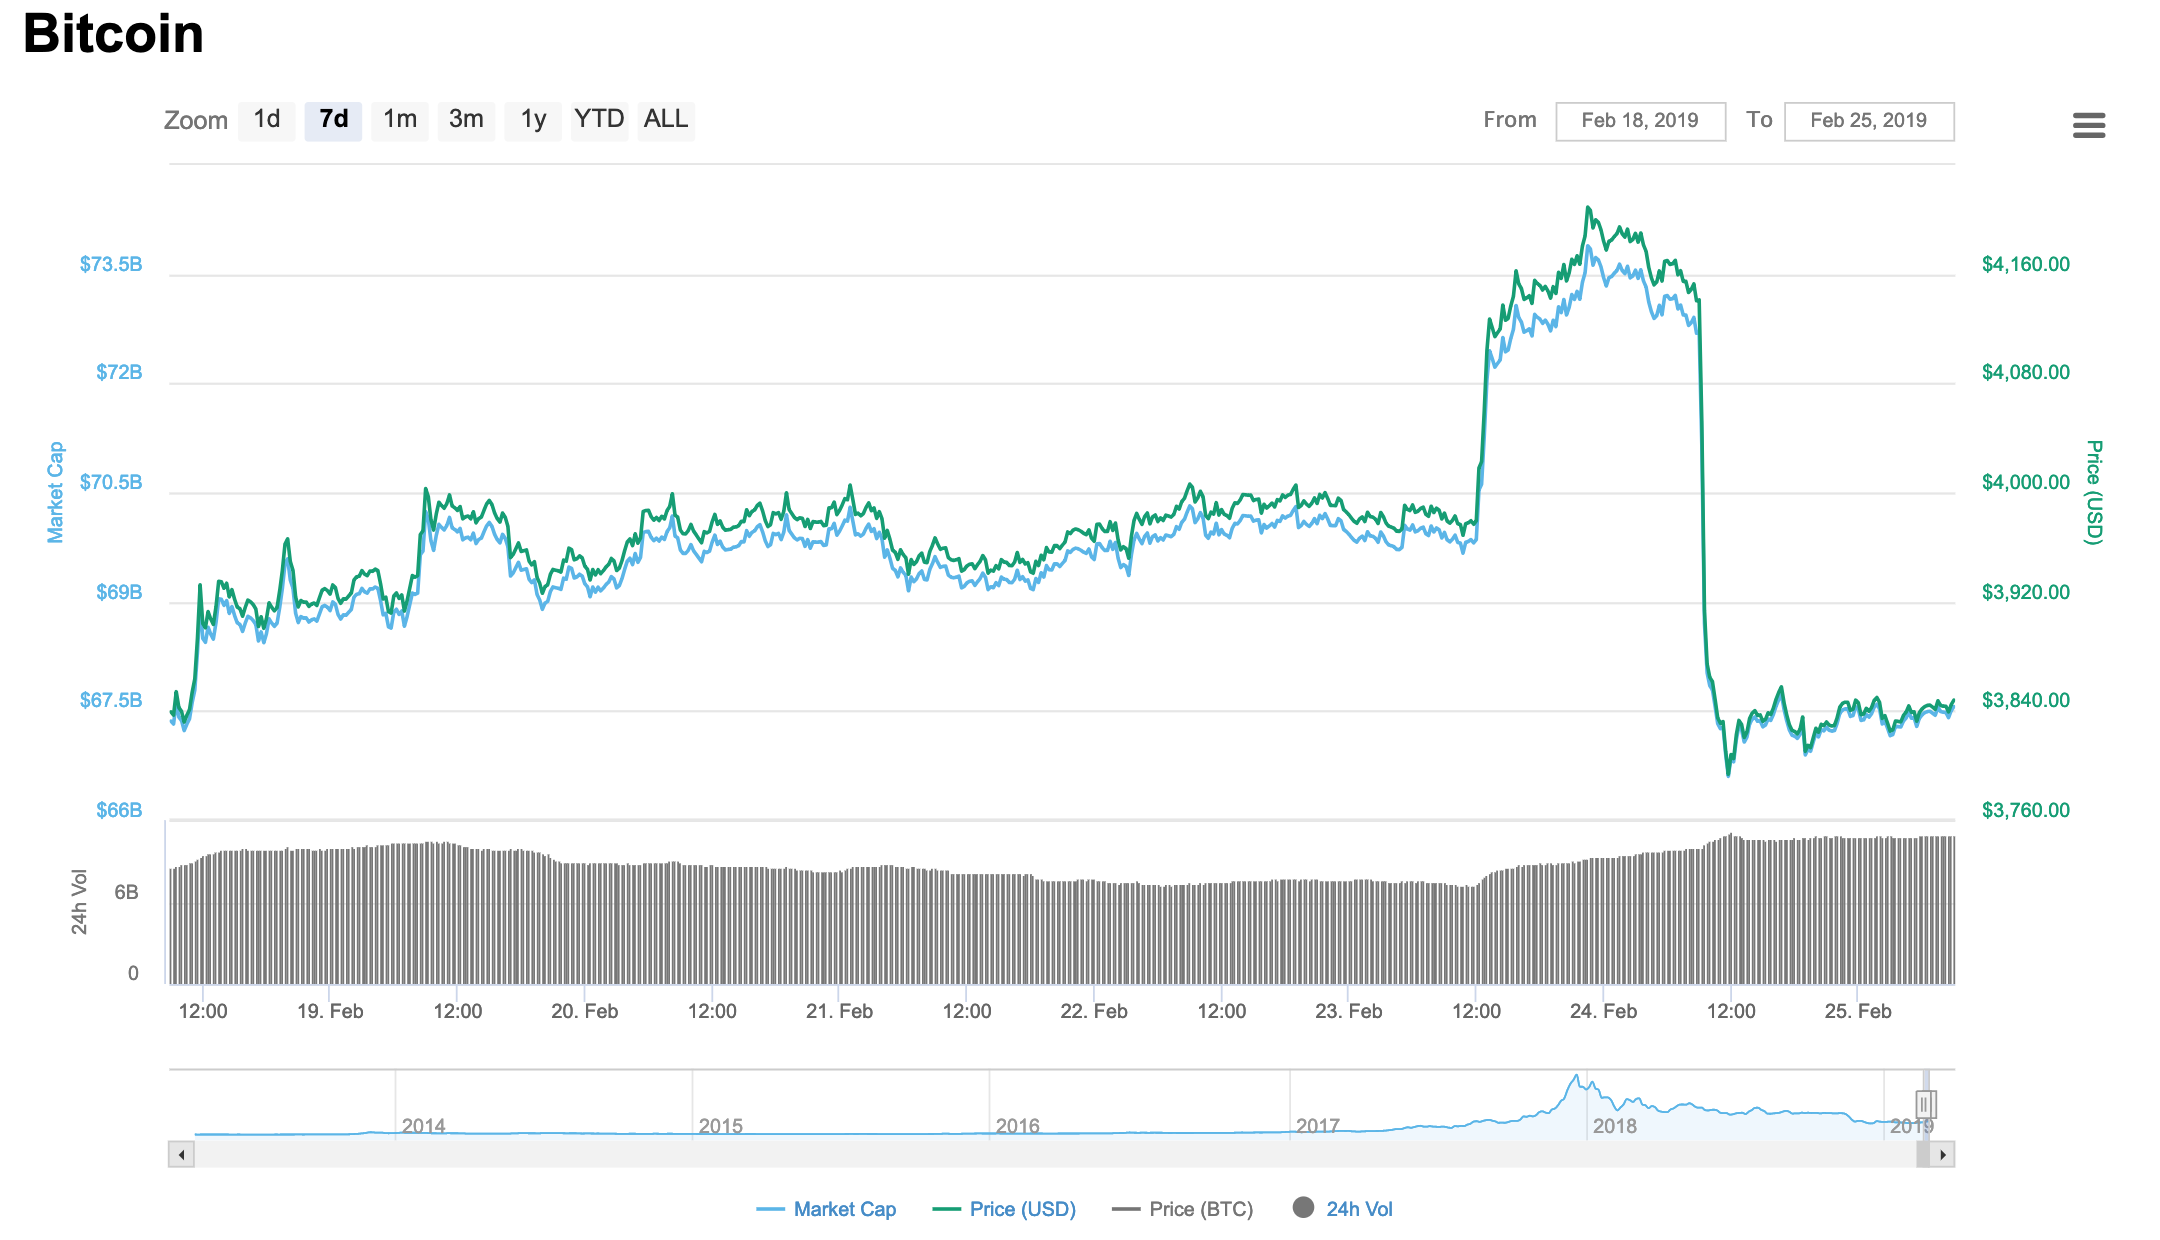Click the $73.5B market cap label
2160x1240 pixels.
tap(111, 264)
